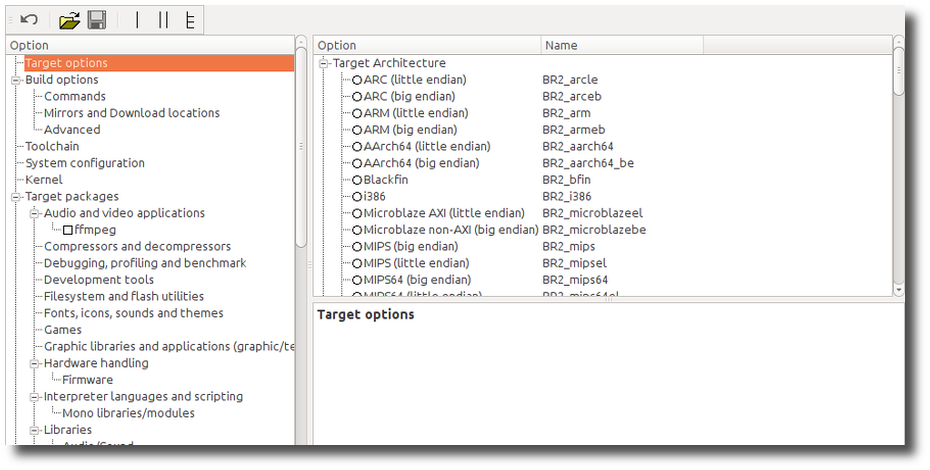Collapse the Target packages tree node
Viewport: 930px width, 470px height.
click(16, 197)
